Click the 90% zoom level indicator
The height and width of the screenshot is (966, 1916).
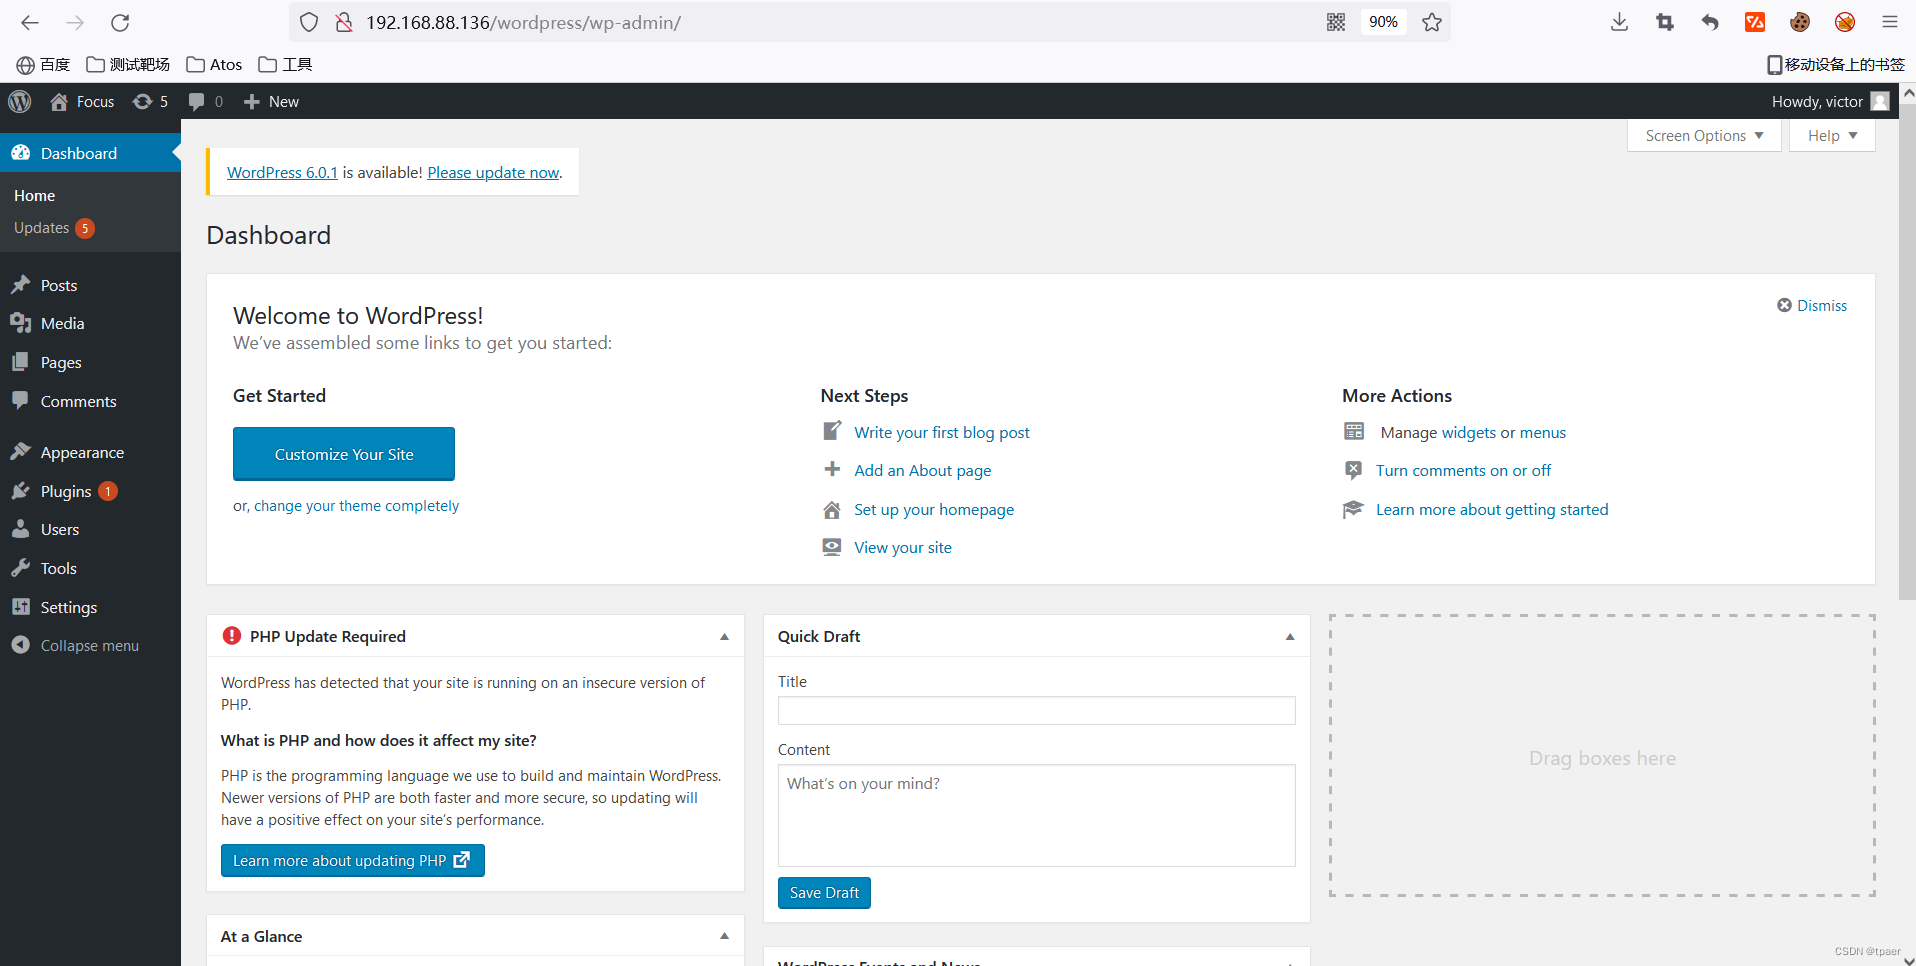click(x=1383, y=22)
